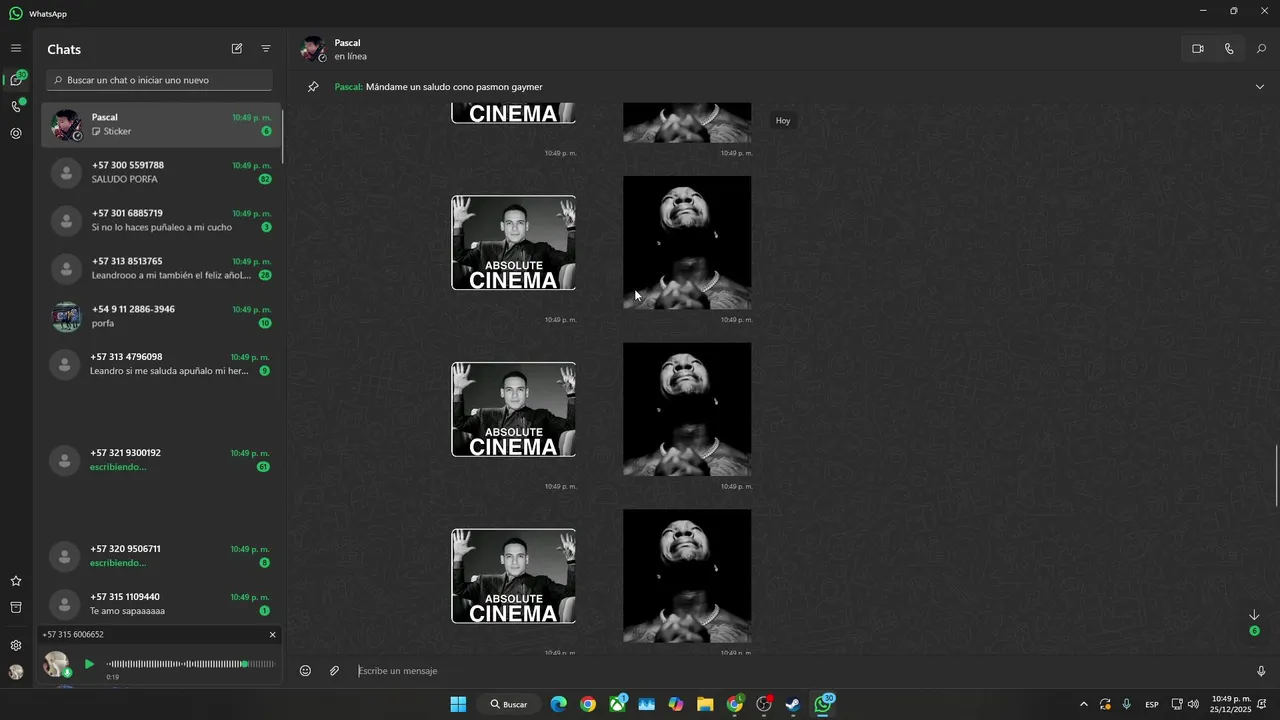Launch Microsoft Edge from taskbar
The image size is (1280, 720).
pos(559,704)
